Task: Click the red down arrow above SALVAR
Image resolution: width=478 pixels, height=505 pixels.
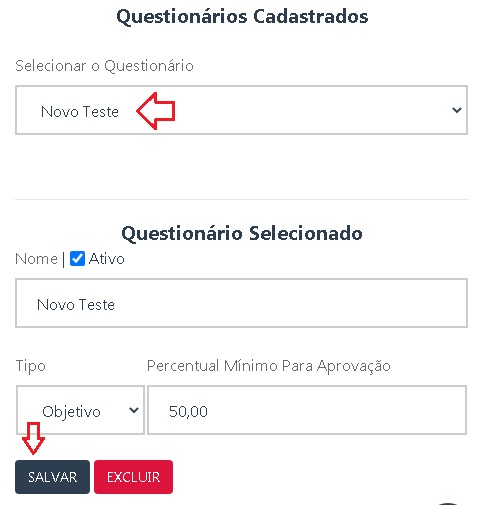Action: point(33,438)
